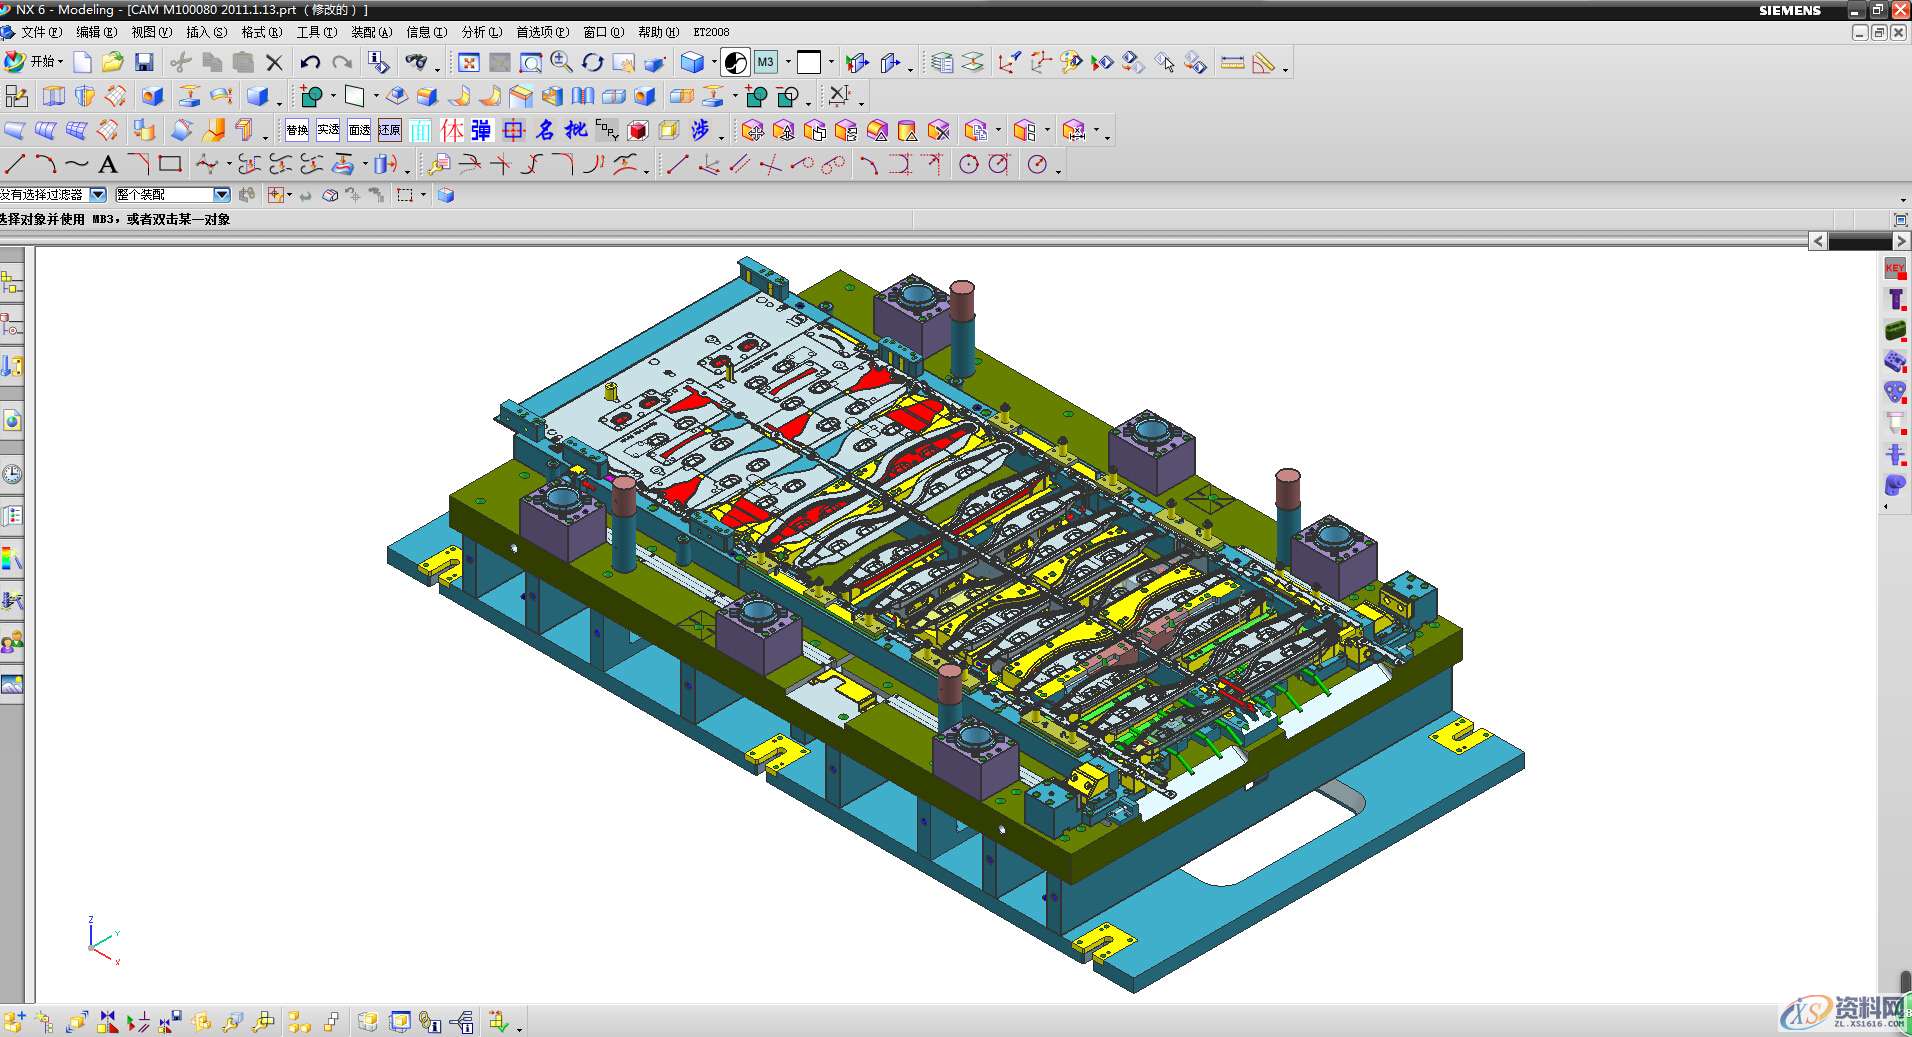Click the white background color swatch
Screen dimensions: 1912x1037
coord(809,63)
